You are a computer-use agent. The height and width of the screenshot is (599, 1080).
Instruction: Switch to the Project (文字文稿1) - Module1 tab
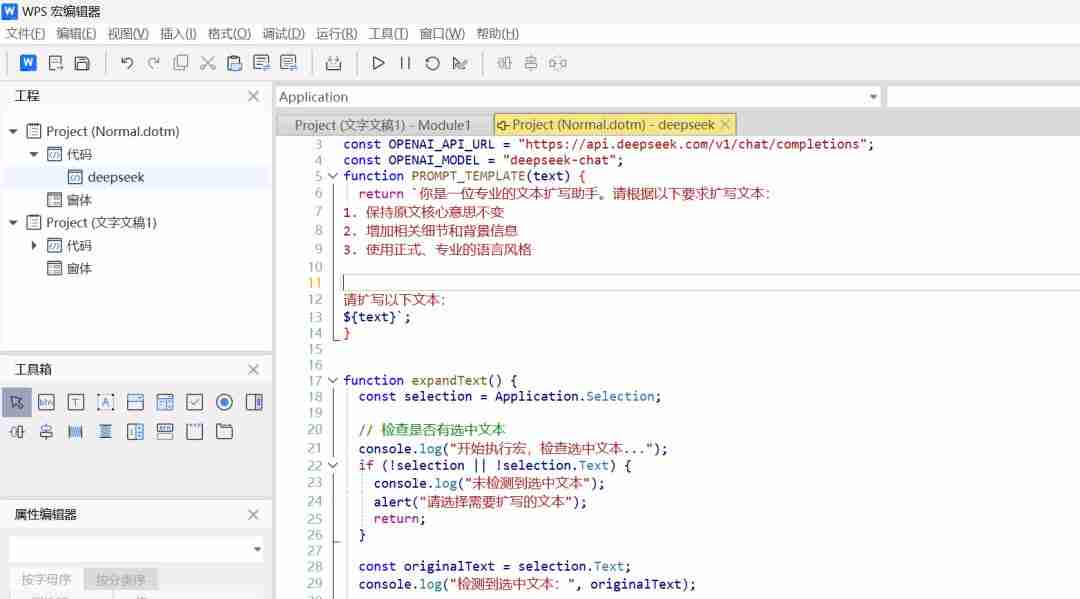click(x=380, y=124)
